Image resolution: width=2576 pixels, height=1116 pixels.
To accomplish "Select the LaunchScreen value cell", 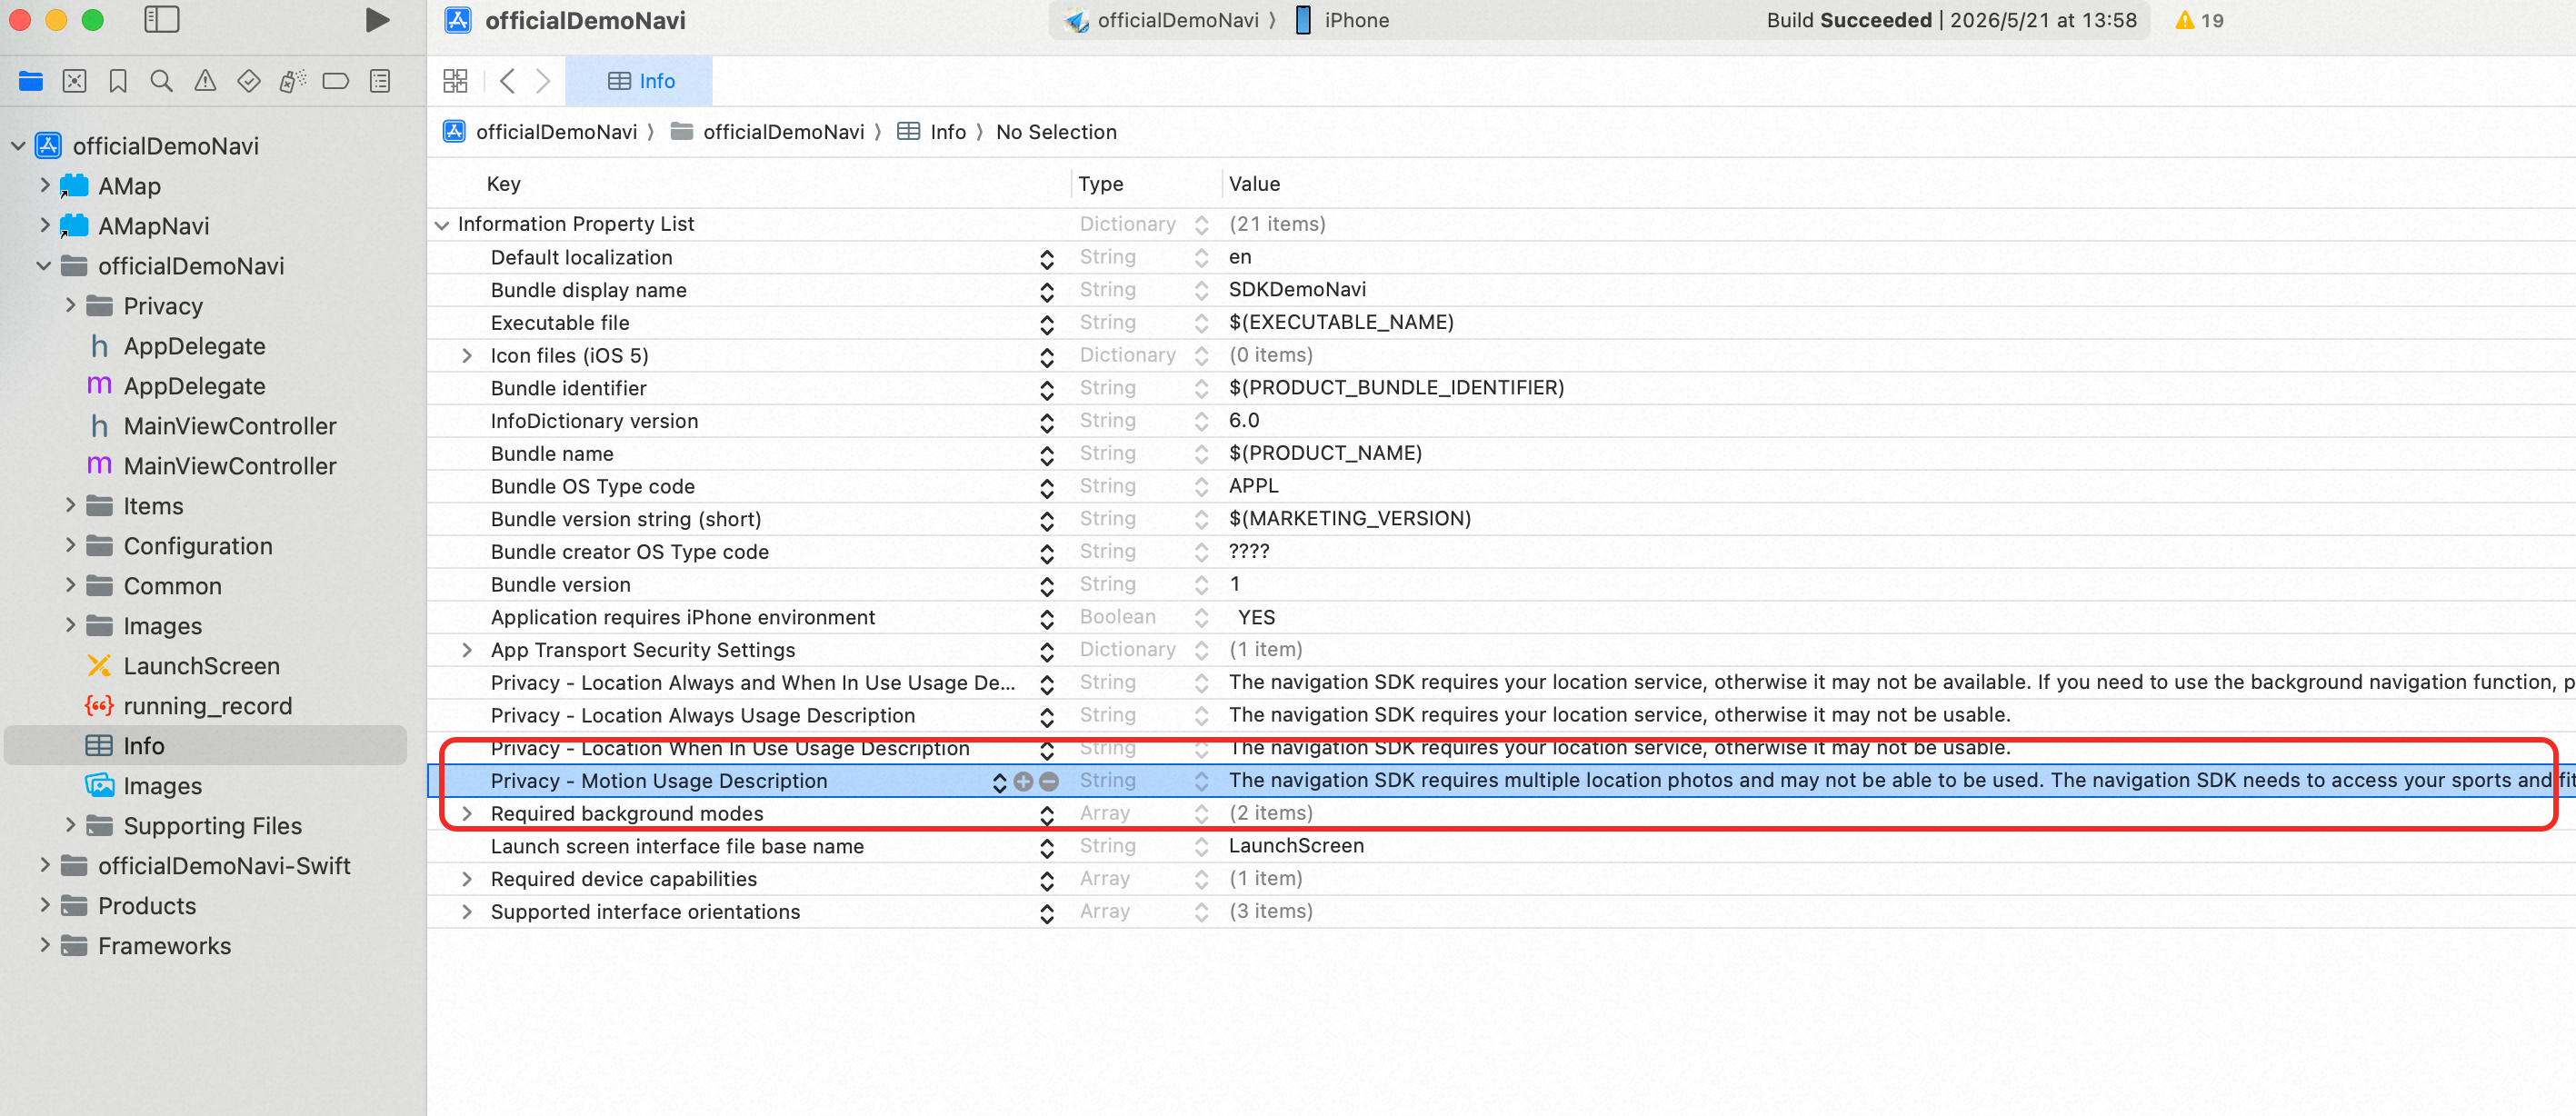I will [1296, 846].
